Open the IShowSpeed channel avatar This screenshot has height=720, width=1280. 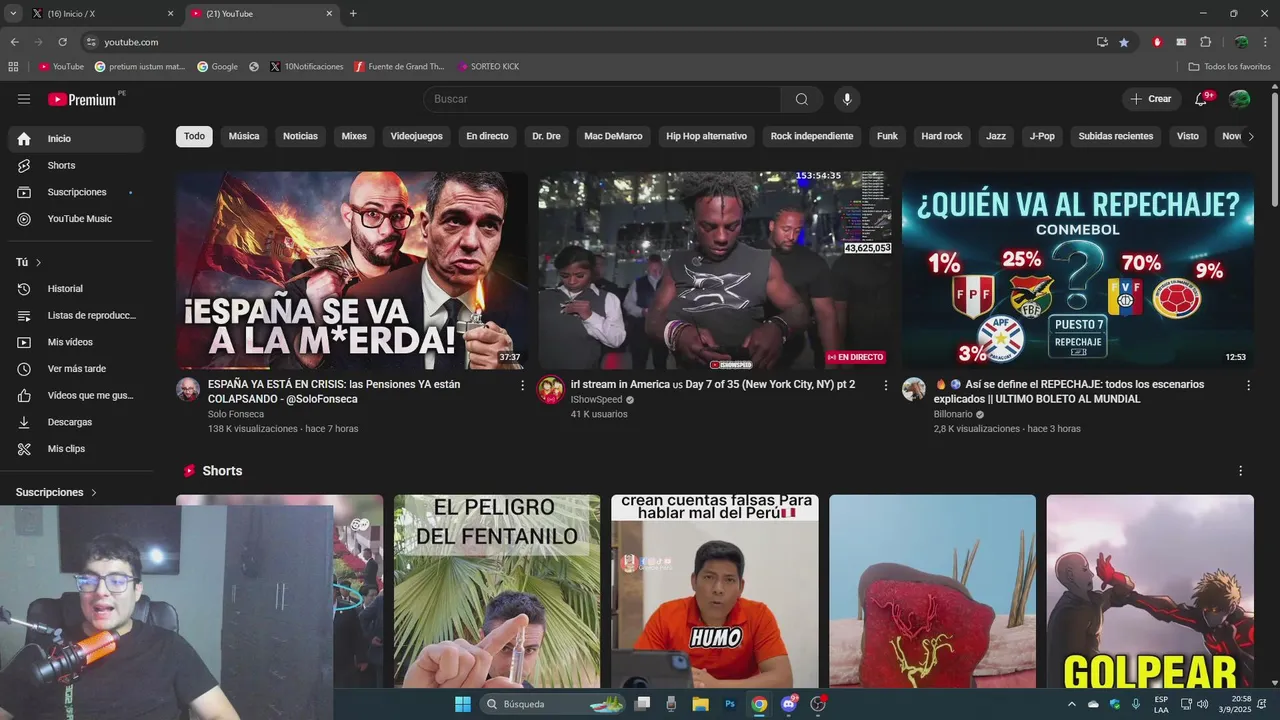point(550,389)
